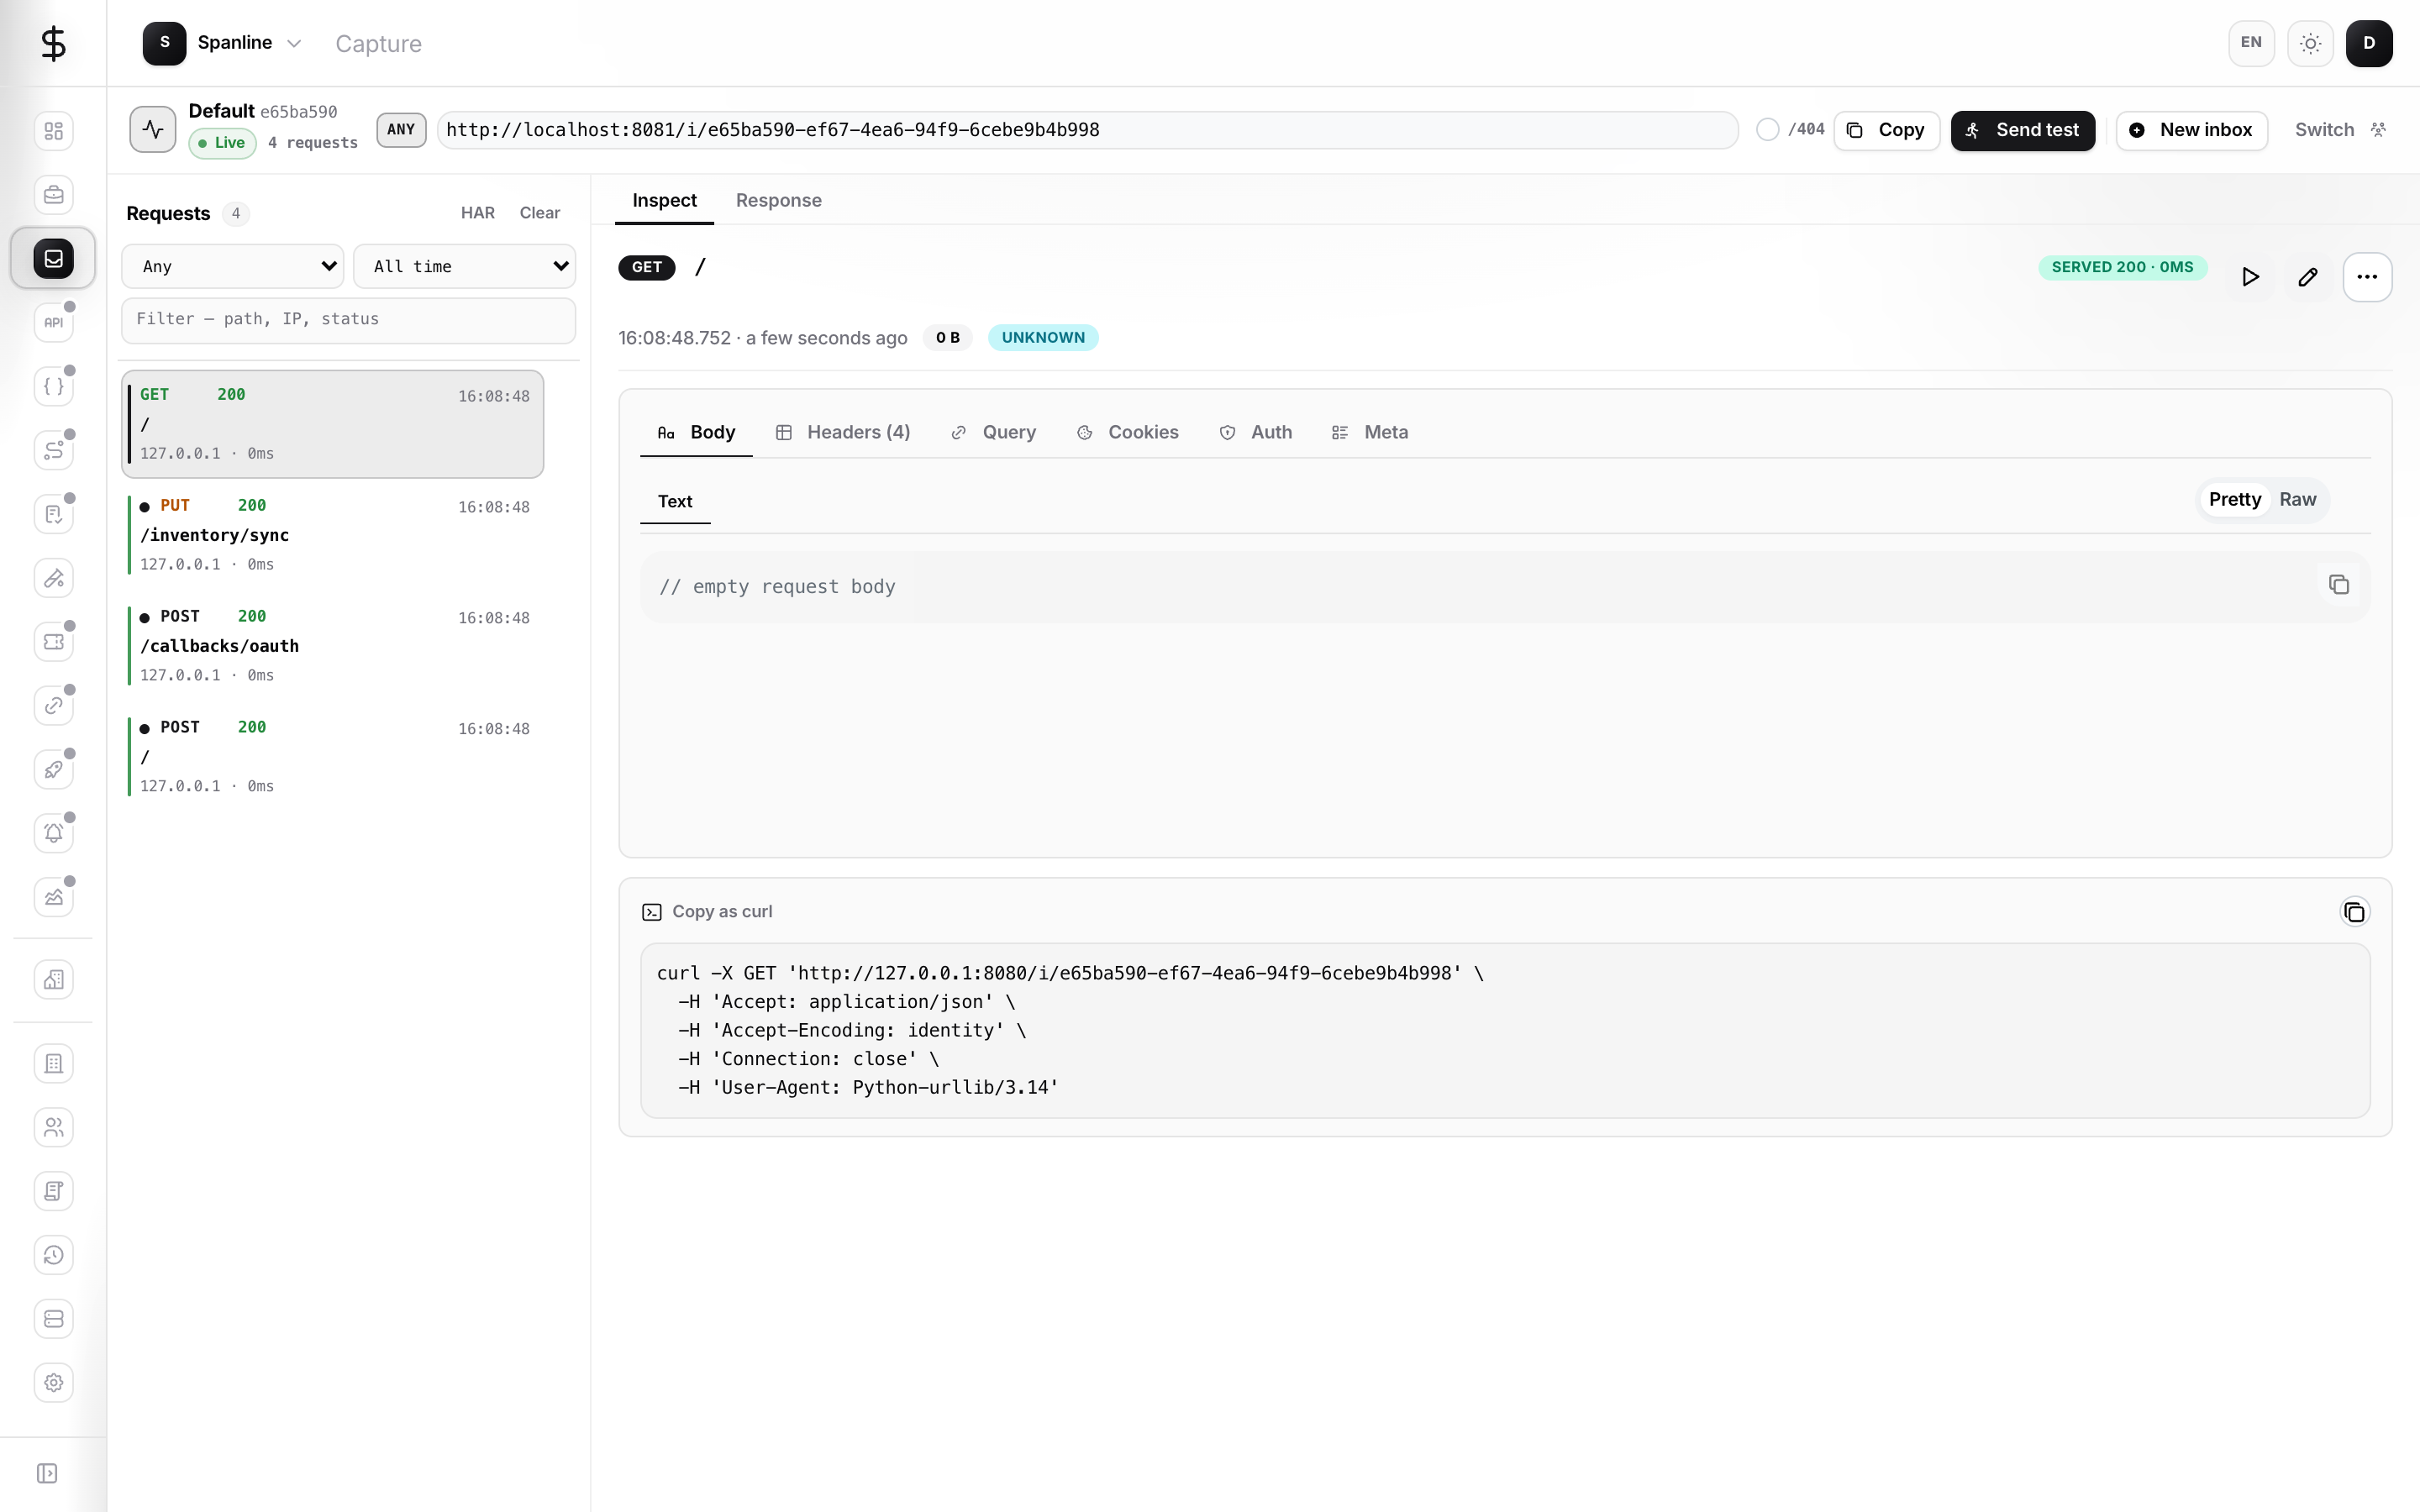Open the API sidebar icon
Image resolution: width=2420 pixels, height=1512 pixels.
tap(54, 322)
